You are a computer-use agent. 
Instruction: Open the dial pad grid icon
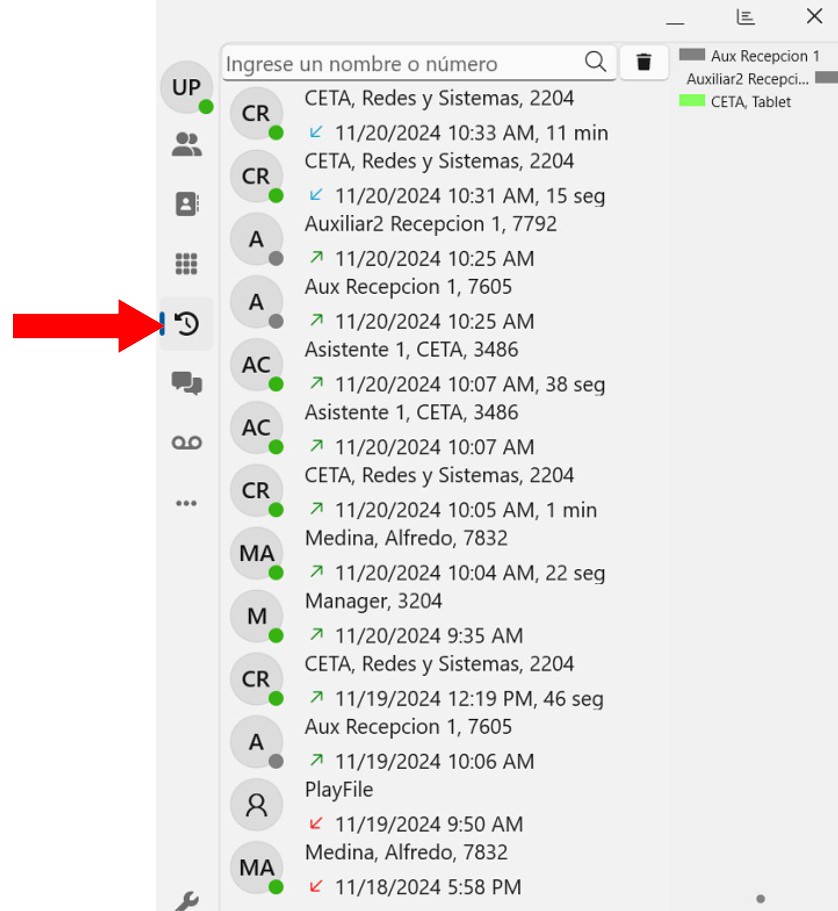186,264
